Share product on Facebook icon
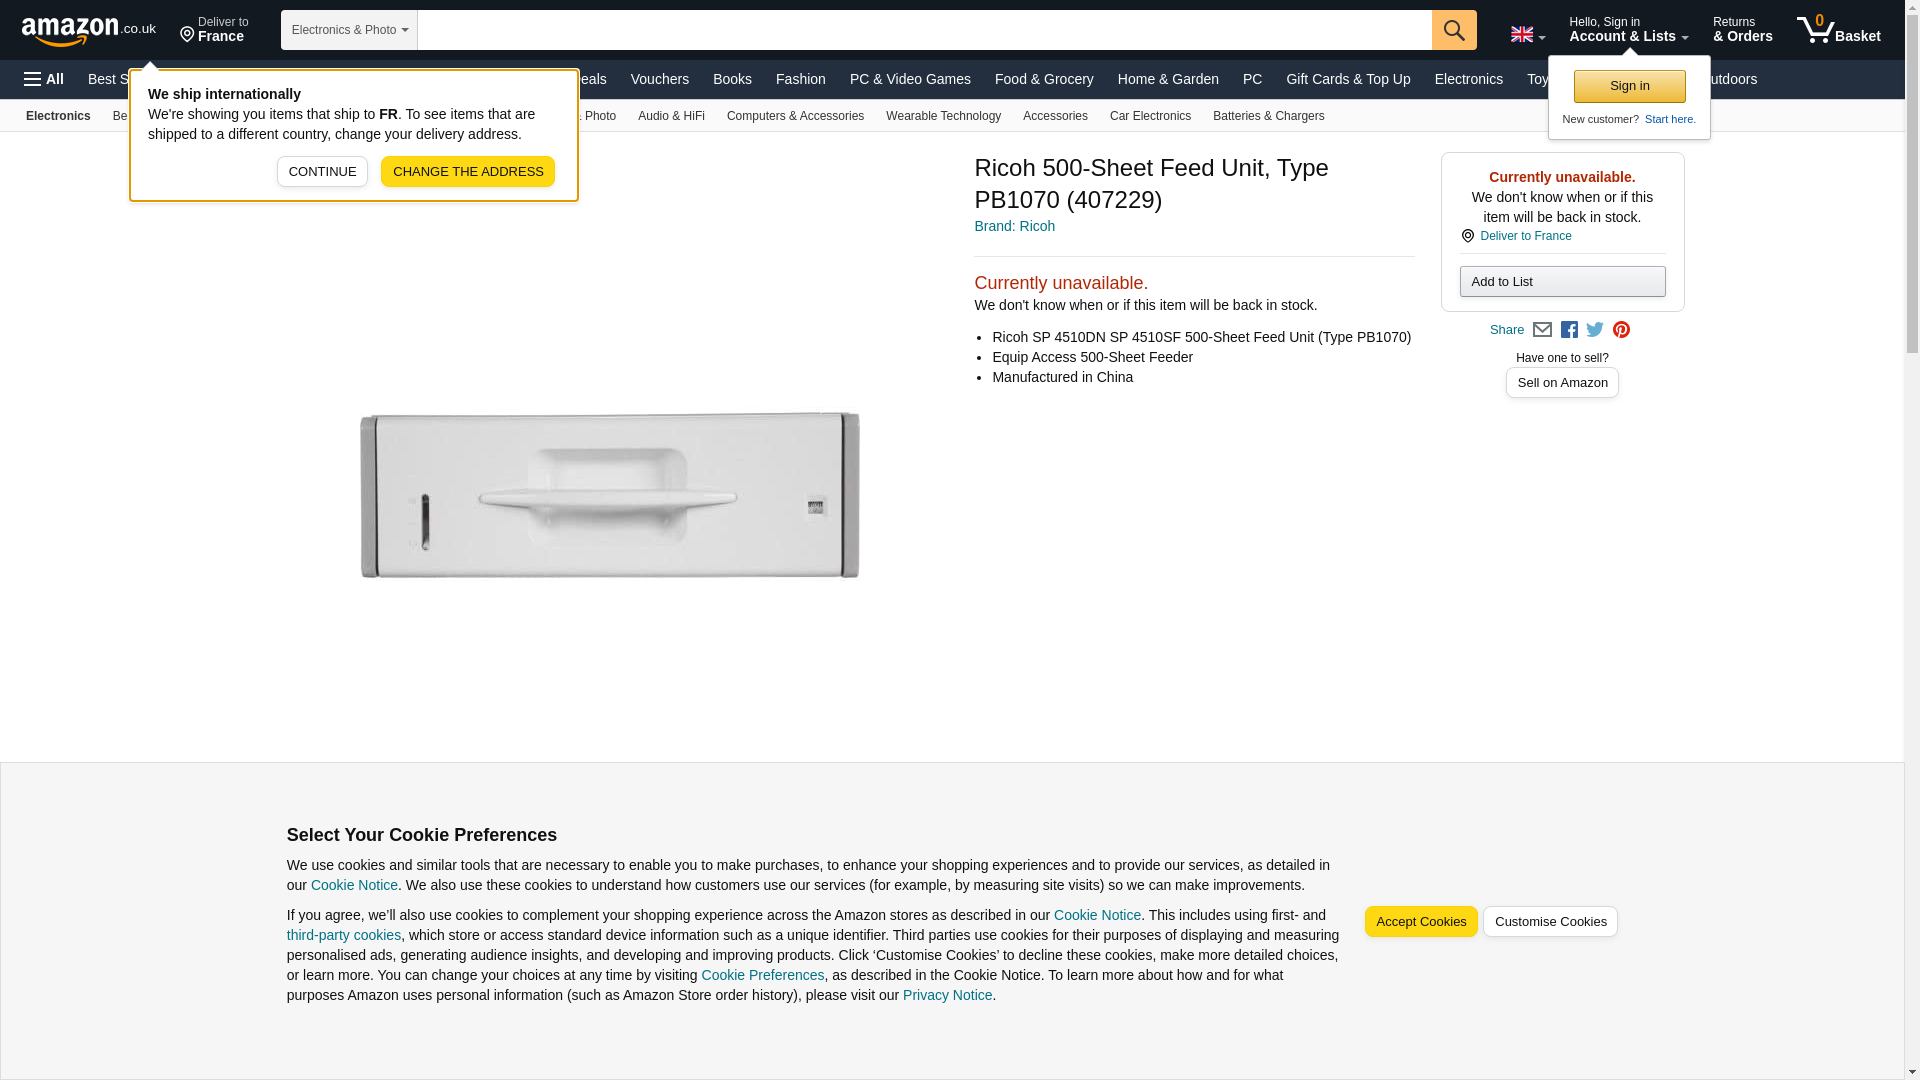This screenshot has height=1080, width=1920. 1569,330
